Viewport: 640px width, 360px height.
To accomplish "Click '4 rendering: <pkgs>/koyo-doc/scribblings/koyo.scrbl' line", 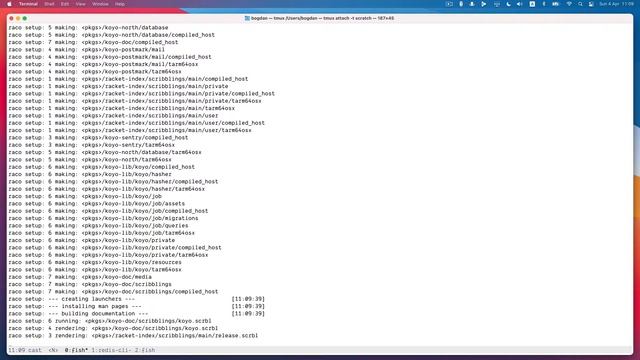I will tap(113, 329).
